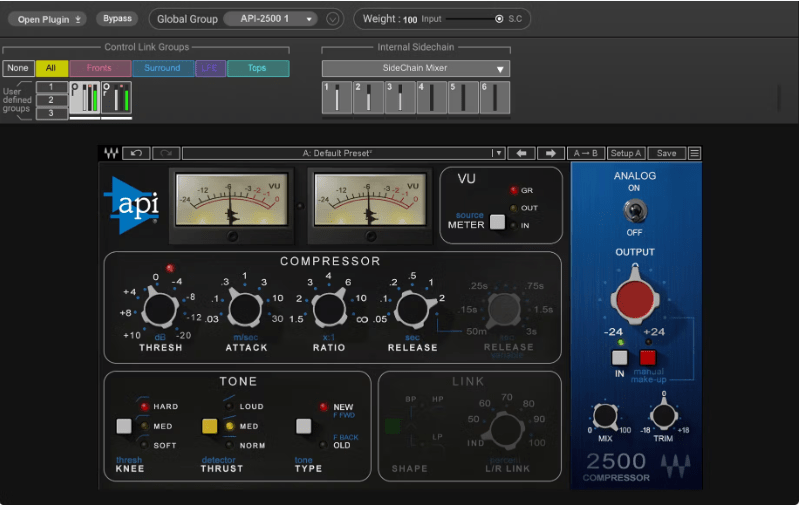Click the TRIM knob
The image size is (799, 510).
[x=663, y=415]
